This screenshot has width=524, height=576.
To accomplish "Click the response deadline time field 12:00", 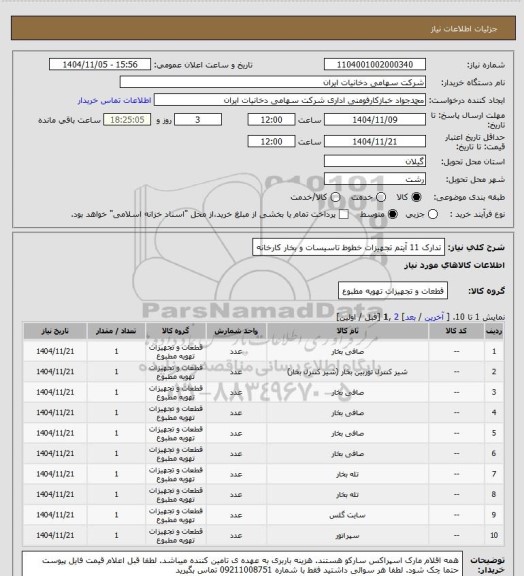I will [271, 120].
